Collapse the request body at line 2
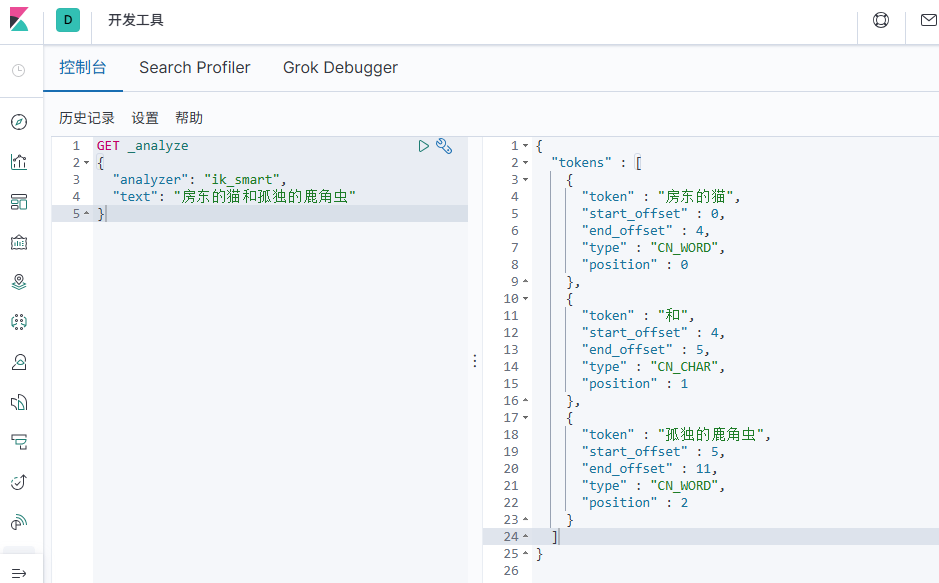The height and width of the screenshot is (583, 939). pyautogui.click(x=87, y=163)
